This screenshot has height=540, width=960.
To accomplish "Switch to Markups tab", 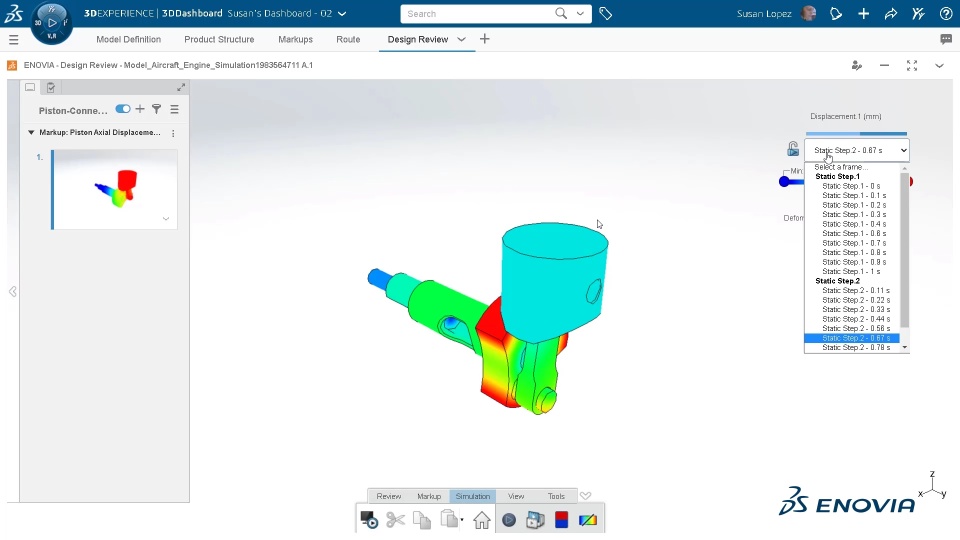I will tap(295, 39).
